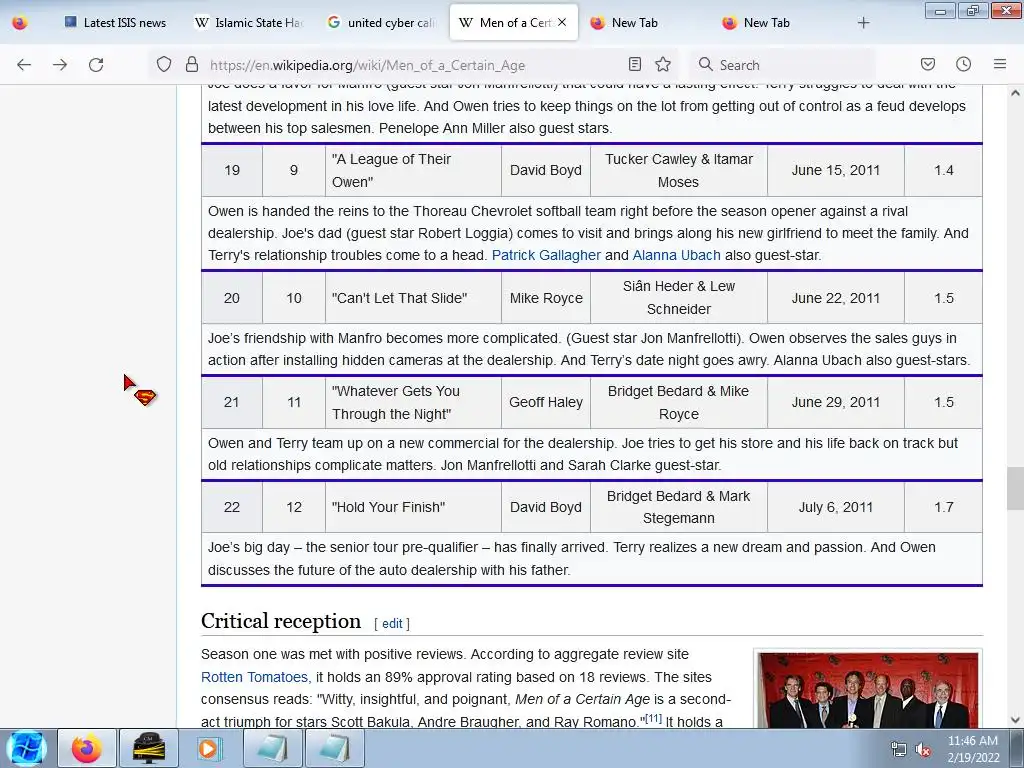The image size is (1024, 768).
Task: Go back using the browser back arrow
Action: pyautogui.click(x=24, y=65)
